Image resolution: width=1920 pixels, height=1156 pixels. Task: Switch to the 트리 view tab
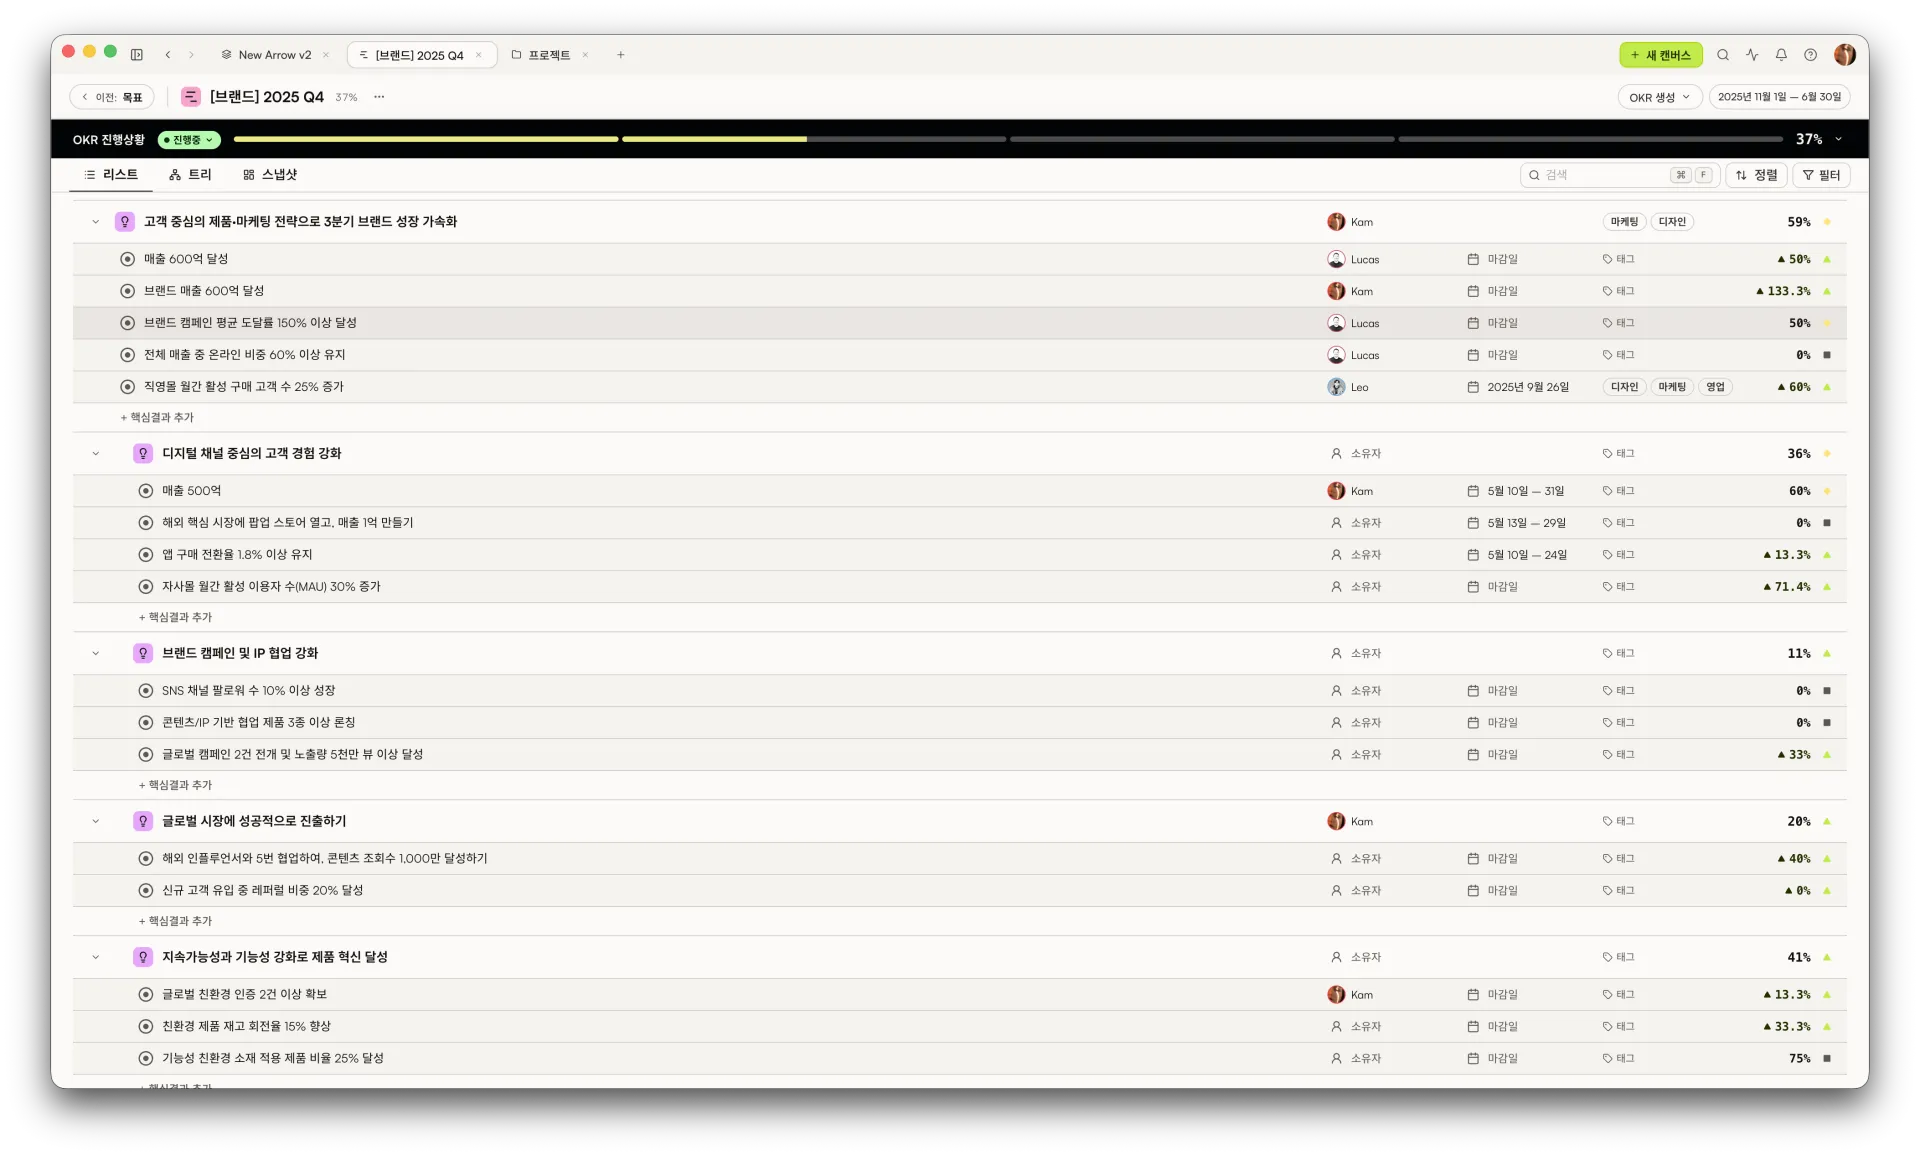pyautogui.click(x=190, y=175)
